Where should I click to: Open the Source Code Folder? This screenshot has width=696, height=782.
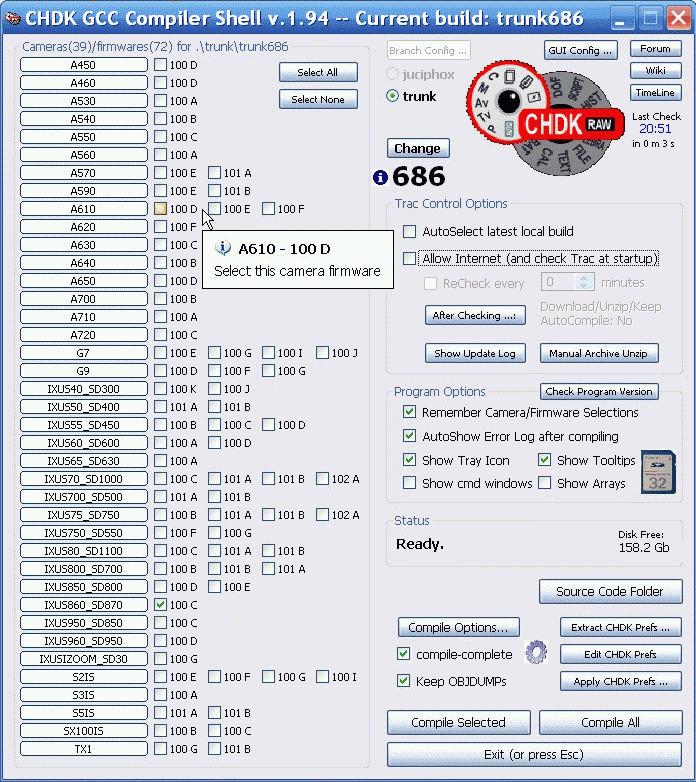pyautogui.click(x=610, y=591)
